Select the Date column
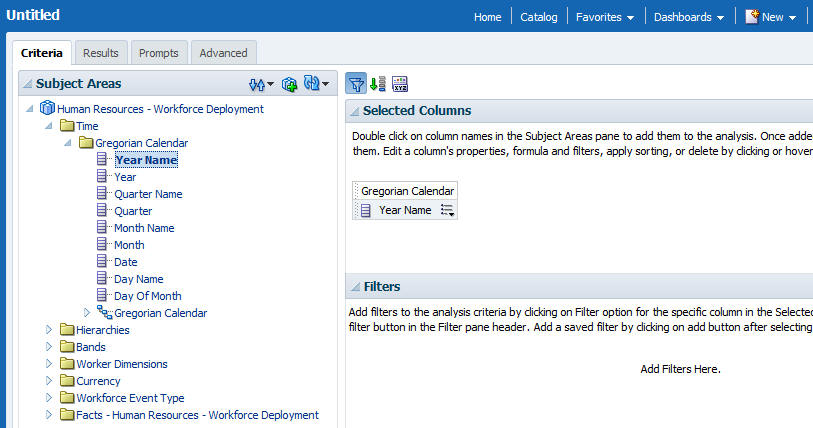 coord(125,262)
